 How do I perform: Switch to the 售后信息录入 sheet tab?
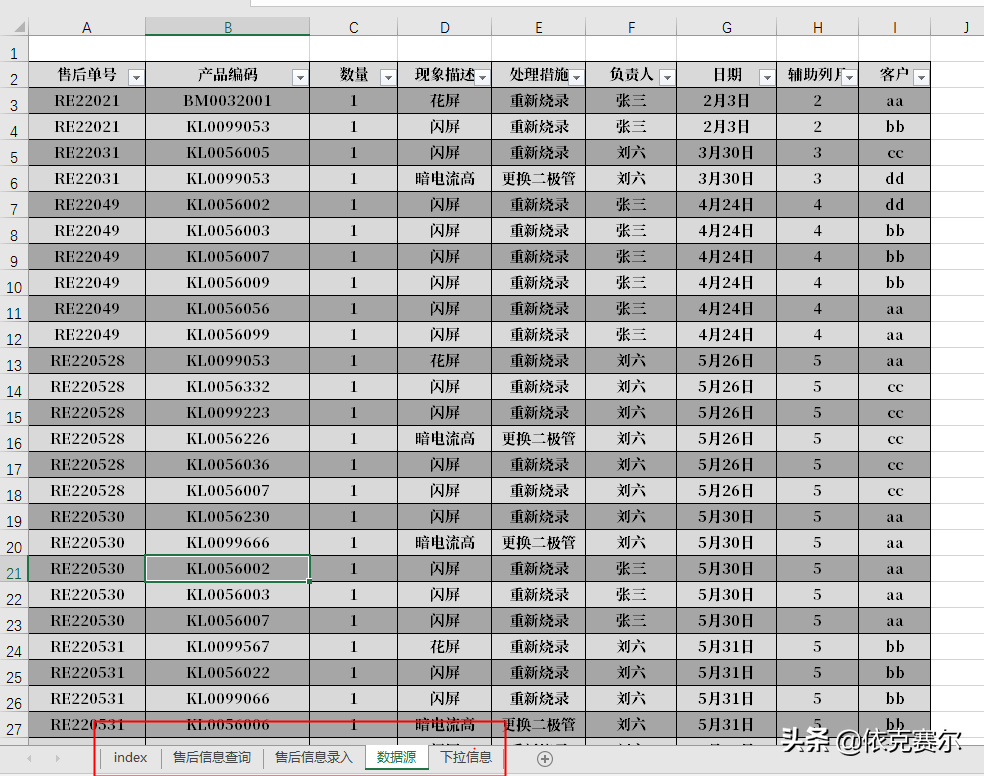pyautogui.click(x=314, y=758)
